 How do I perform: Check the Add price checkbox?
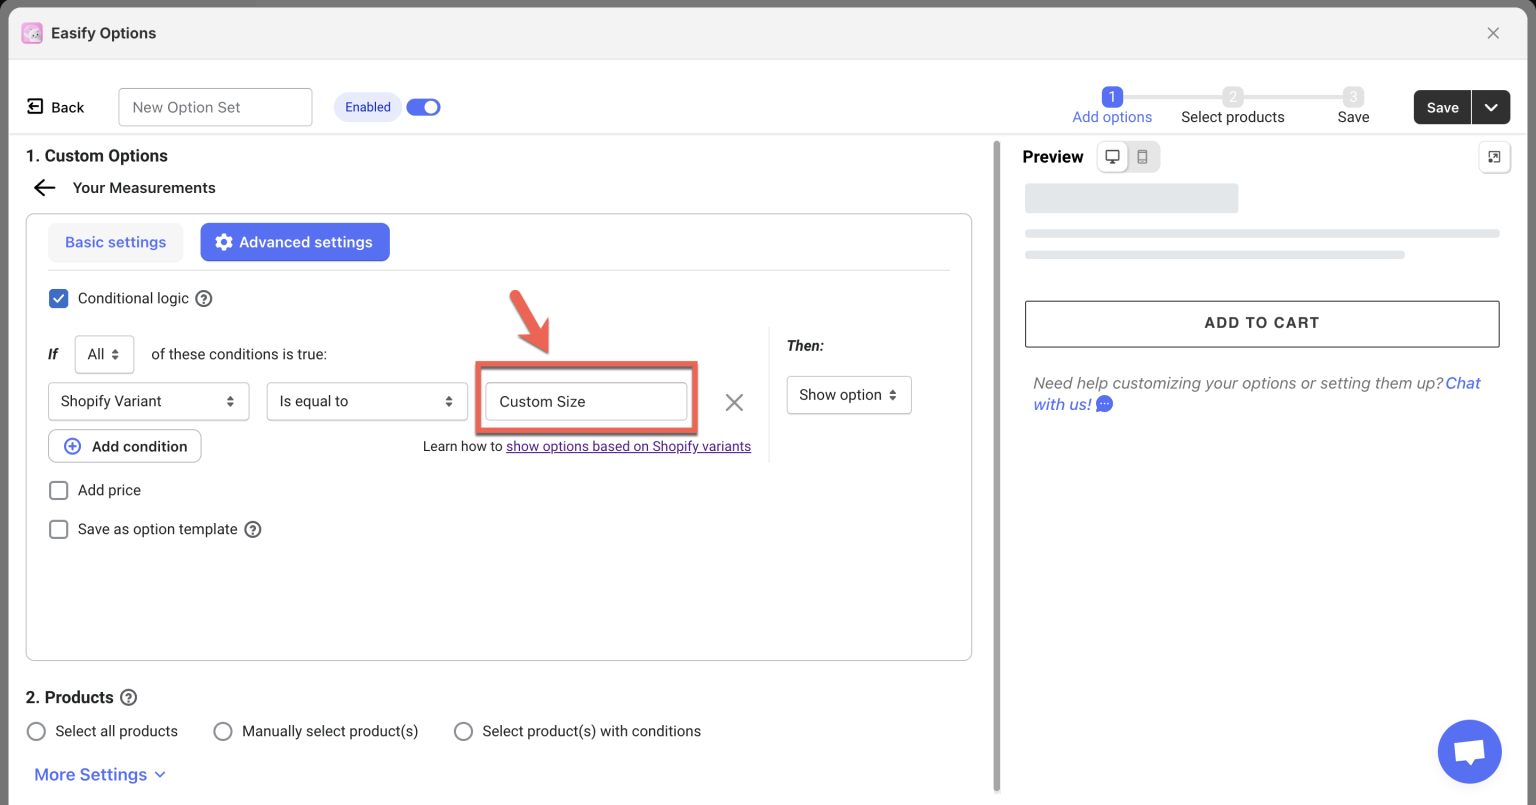tap(58, 490)
